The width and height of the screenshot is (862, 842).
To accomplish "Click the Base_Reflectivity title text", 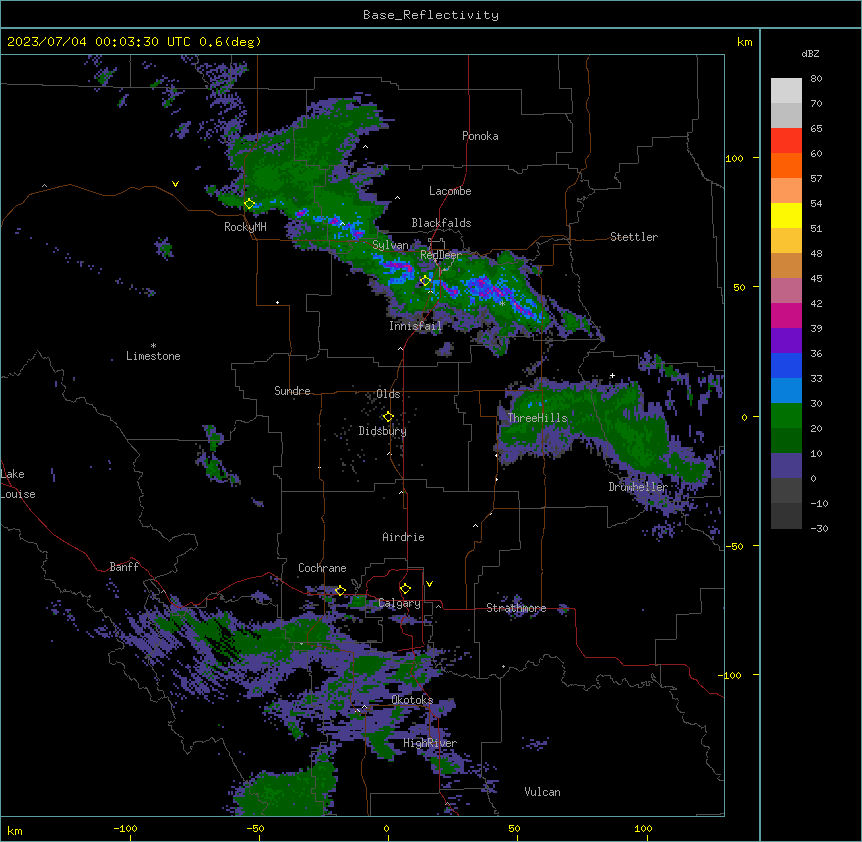I will click(x=431, y=15).
